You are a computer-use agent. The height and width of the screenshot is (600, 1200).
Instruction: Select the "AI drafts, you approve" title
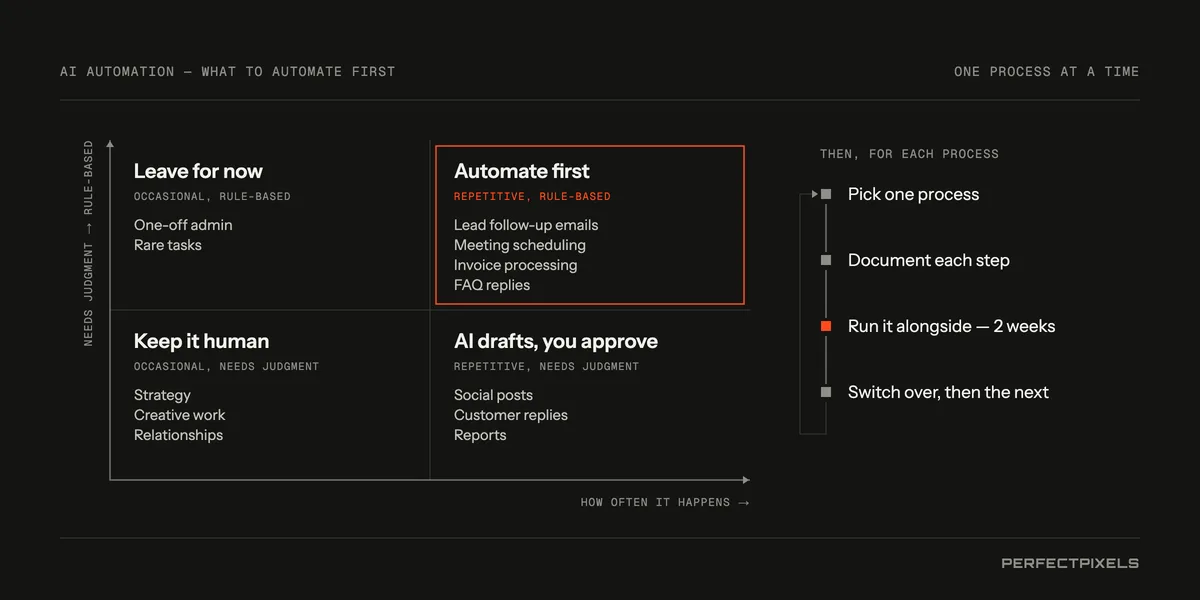coord(556,341)
